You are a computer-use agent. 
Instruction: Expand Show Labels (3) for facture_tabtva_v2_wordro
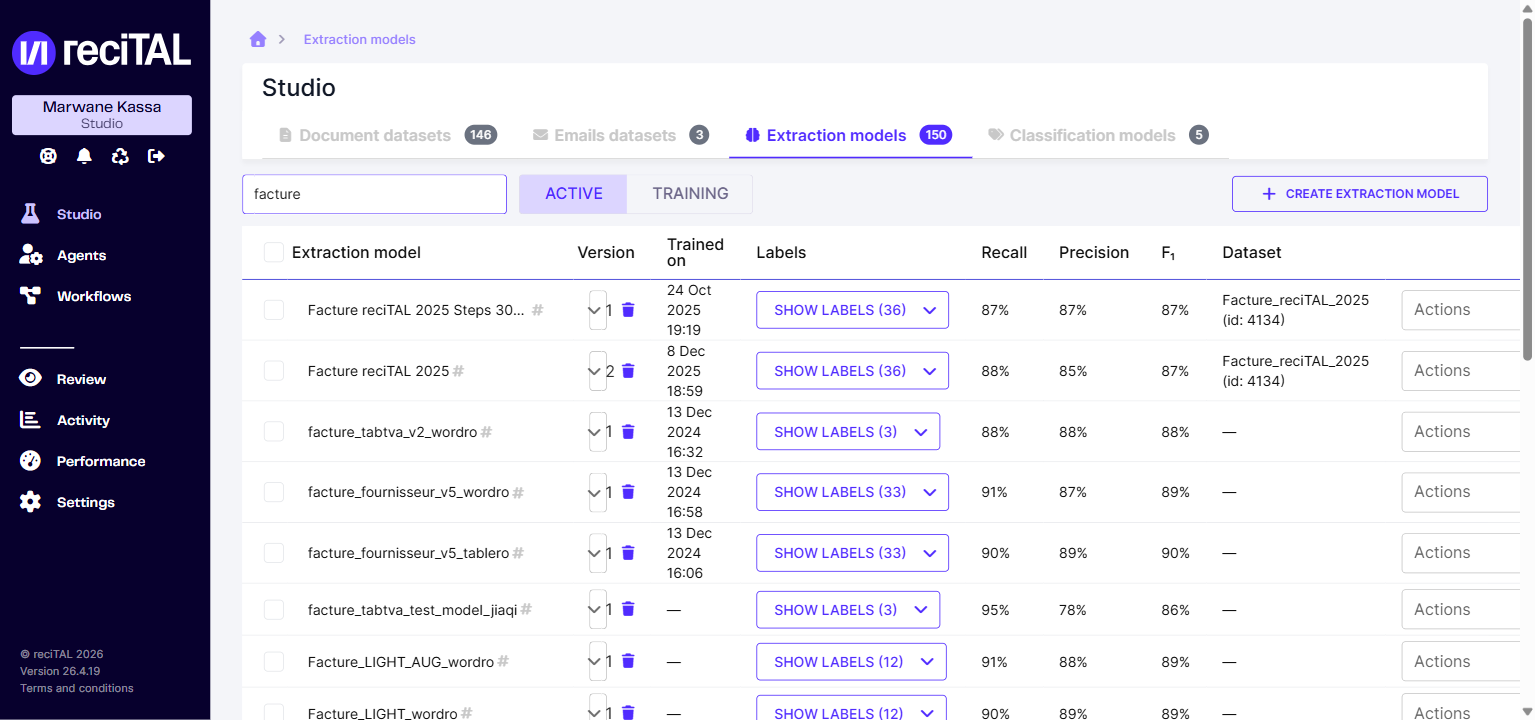pyautogui.click(x=848, y=432)
